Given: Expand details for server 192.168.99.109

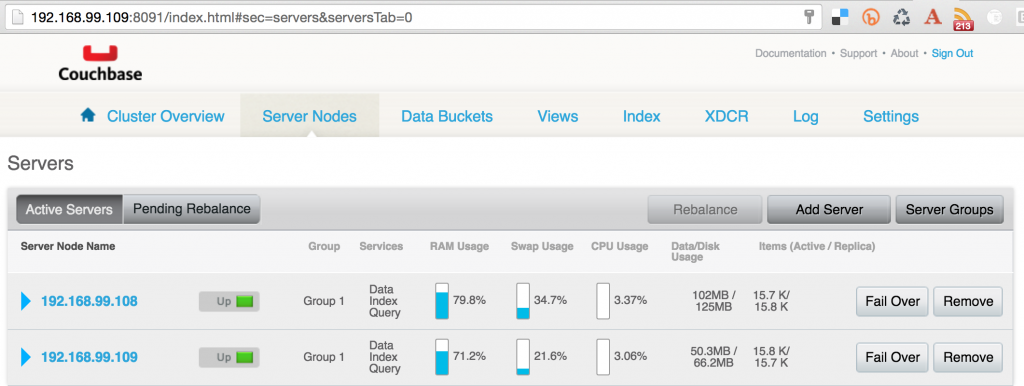Looking at the screenshot, I should pos(26,357).
